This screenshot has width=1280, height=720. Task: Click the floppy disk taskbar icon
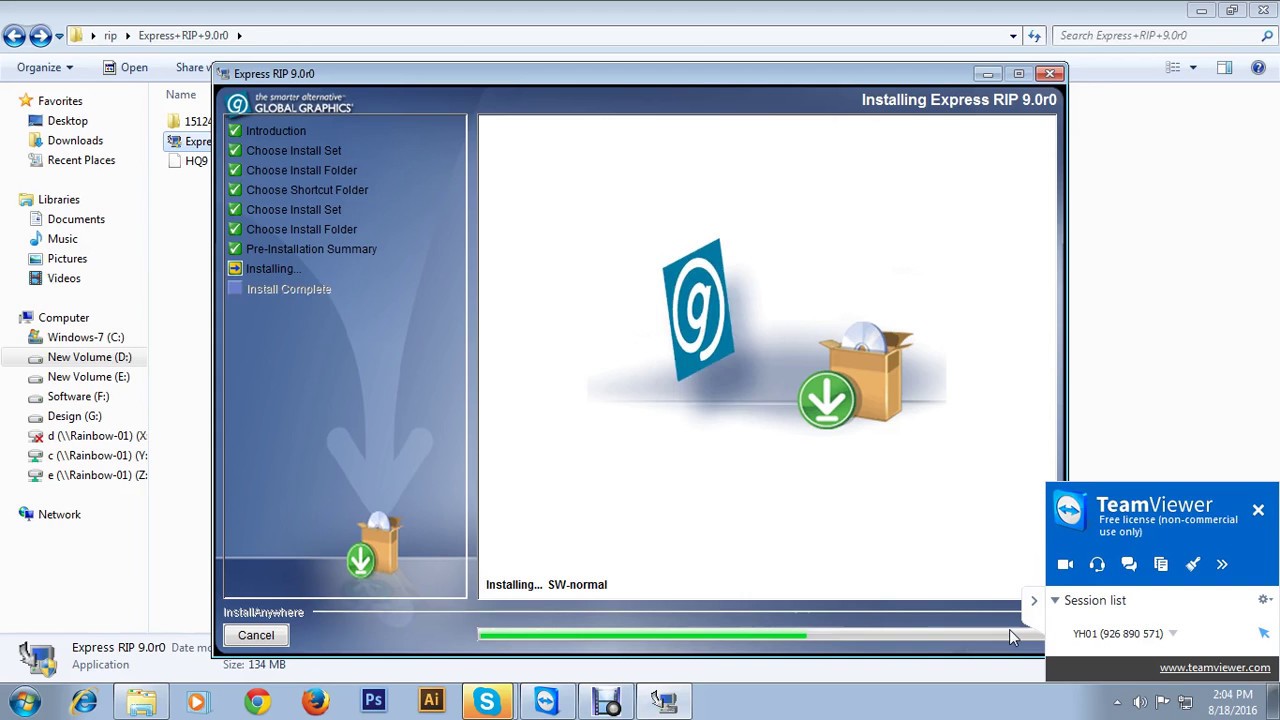coord(606,702)
